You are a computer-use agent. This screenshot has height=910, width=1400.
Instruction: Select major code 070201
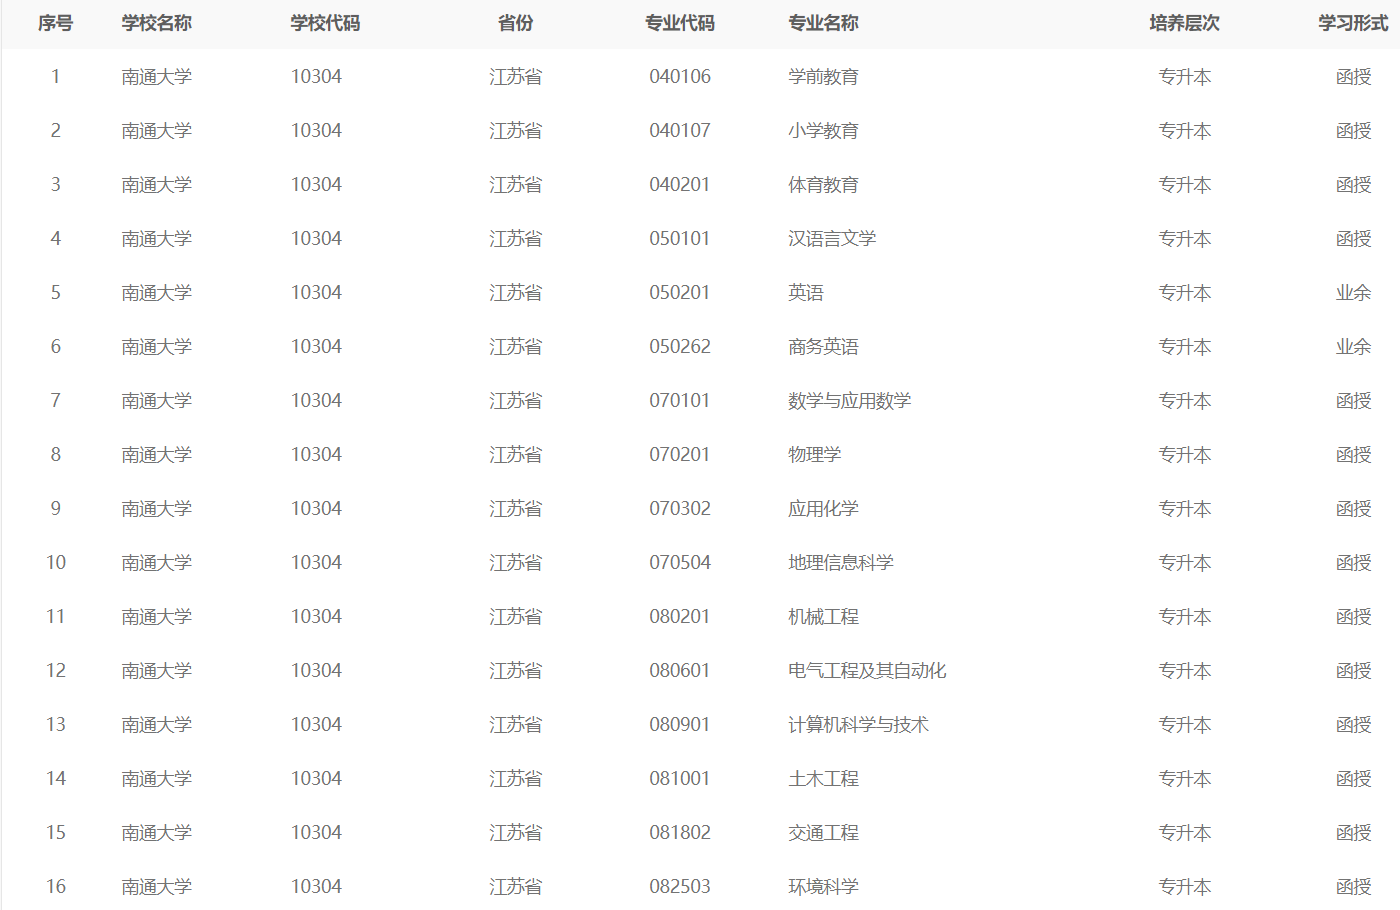coord(680,455)
